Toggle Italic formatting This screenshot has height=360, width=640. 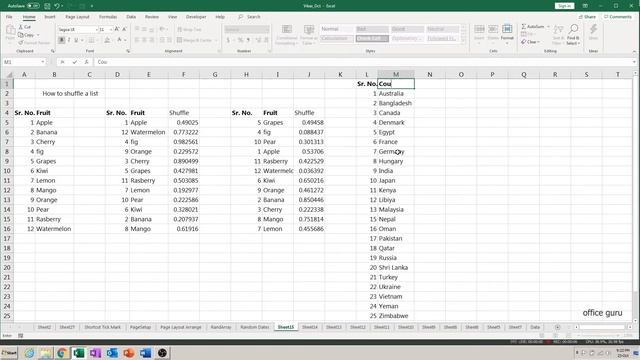point(69,40)
